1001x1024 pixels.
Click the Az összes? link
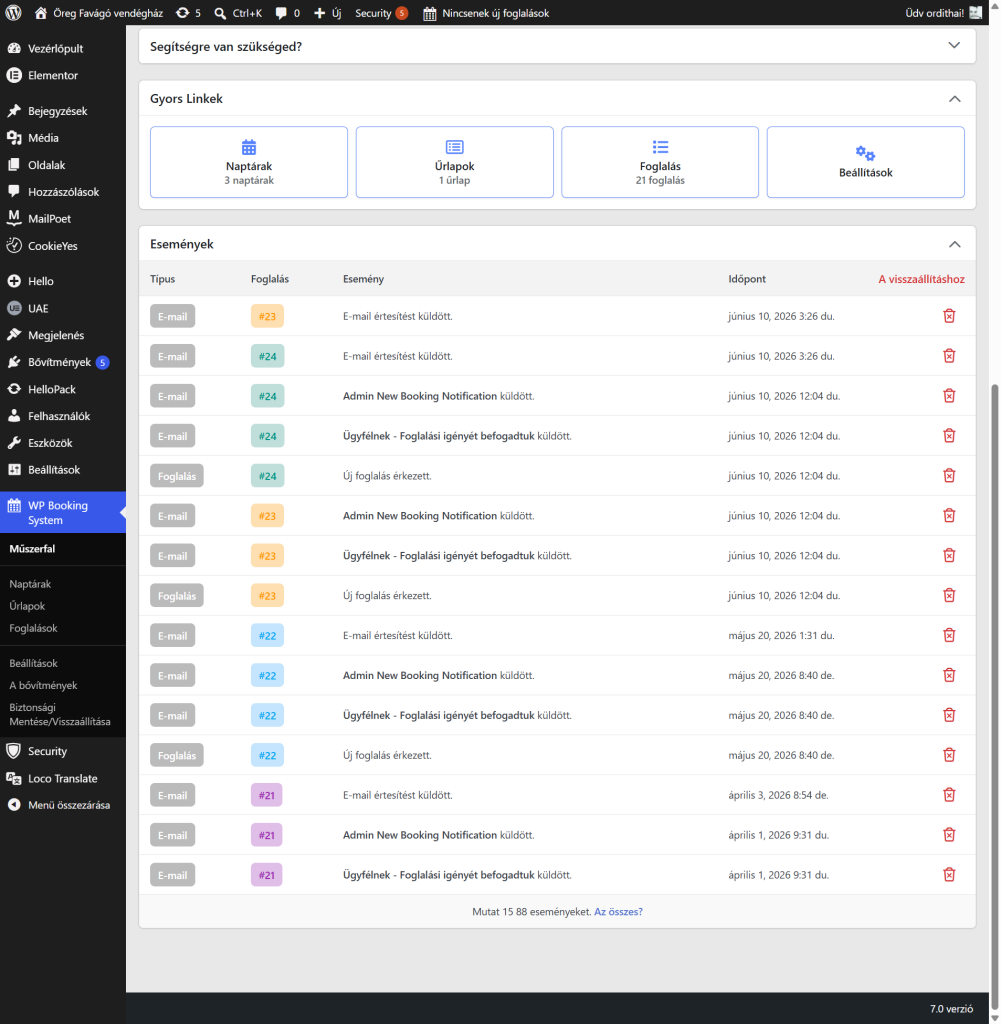click(618, 912)
